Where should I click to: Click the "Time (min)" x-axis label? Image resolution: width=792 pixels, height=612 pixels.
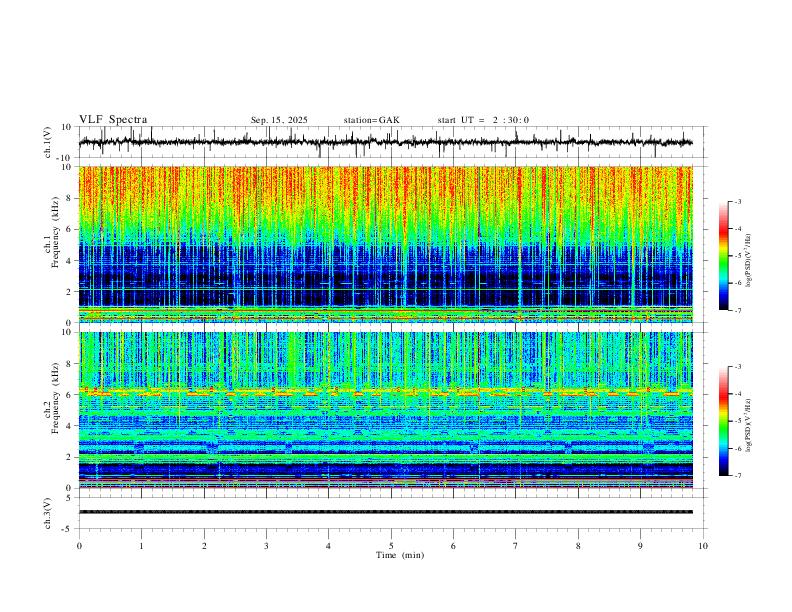(400, 555)
